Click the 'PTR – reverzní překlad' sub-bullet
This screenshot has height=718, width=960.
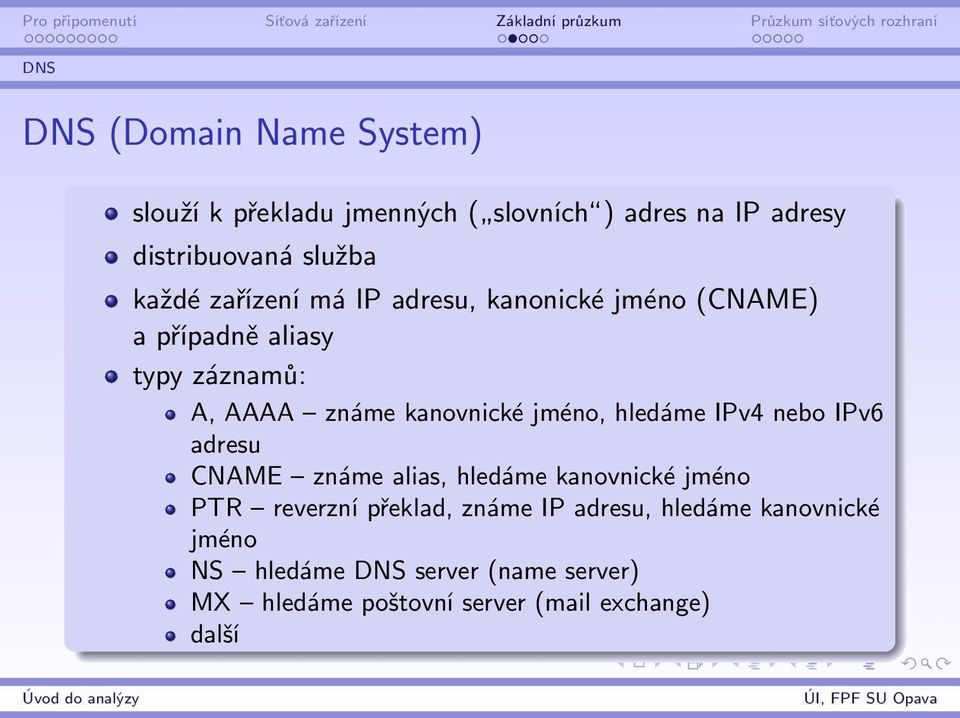pos(535,523)
